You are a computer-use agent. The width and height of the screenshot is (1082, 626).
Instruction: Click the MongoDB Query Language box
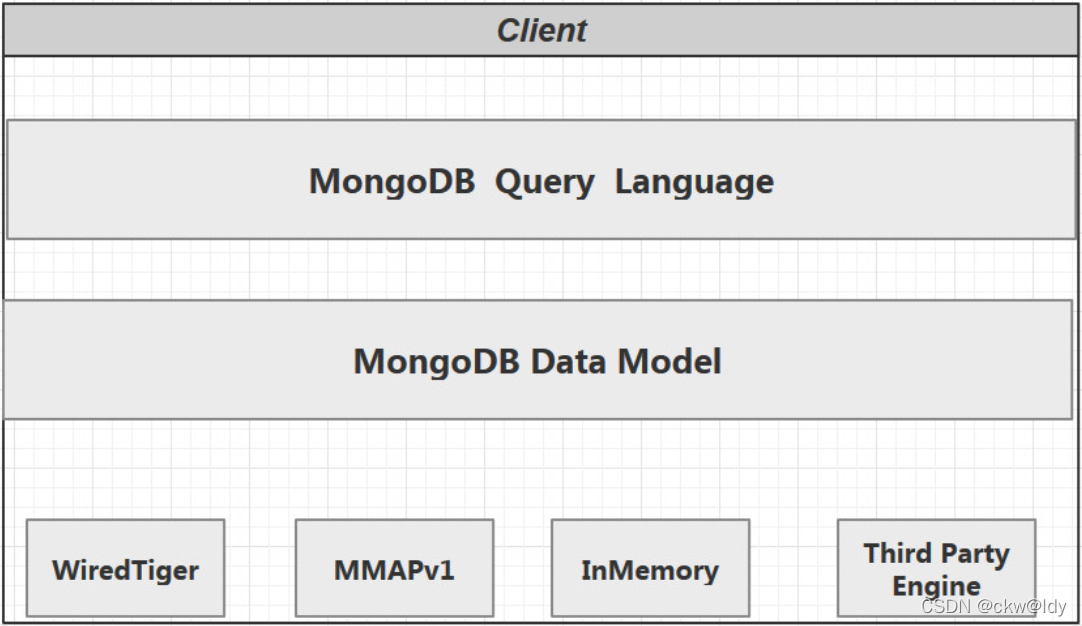pyautogui.click(x=541, y=179)
